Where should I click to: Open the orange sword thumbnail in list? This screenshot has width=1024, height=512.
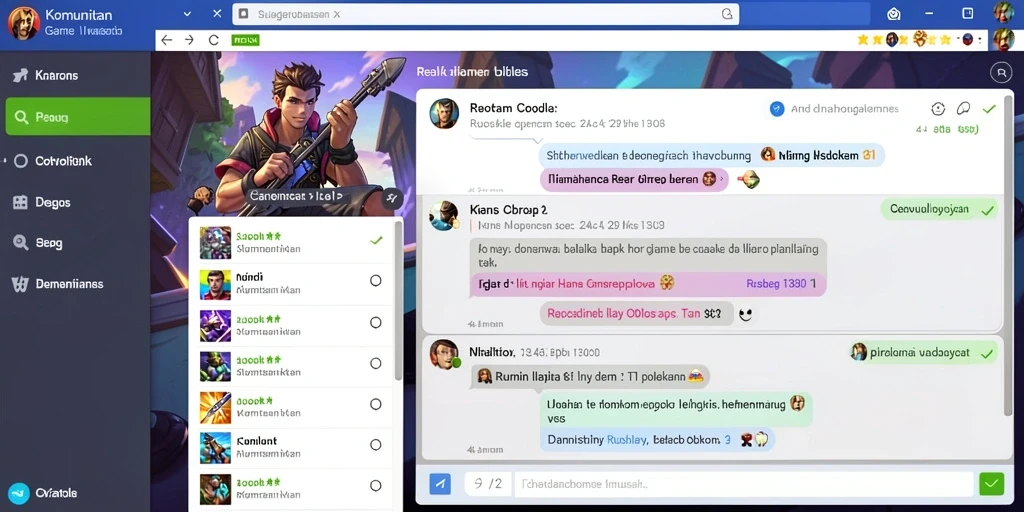(216, 408)
